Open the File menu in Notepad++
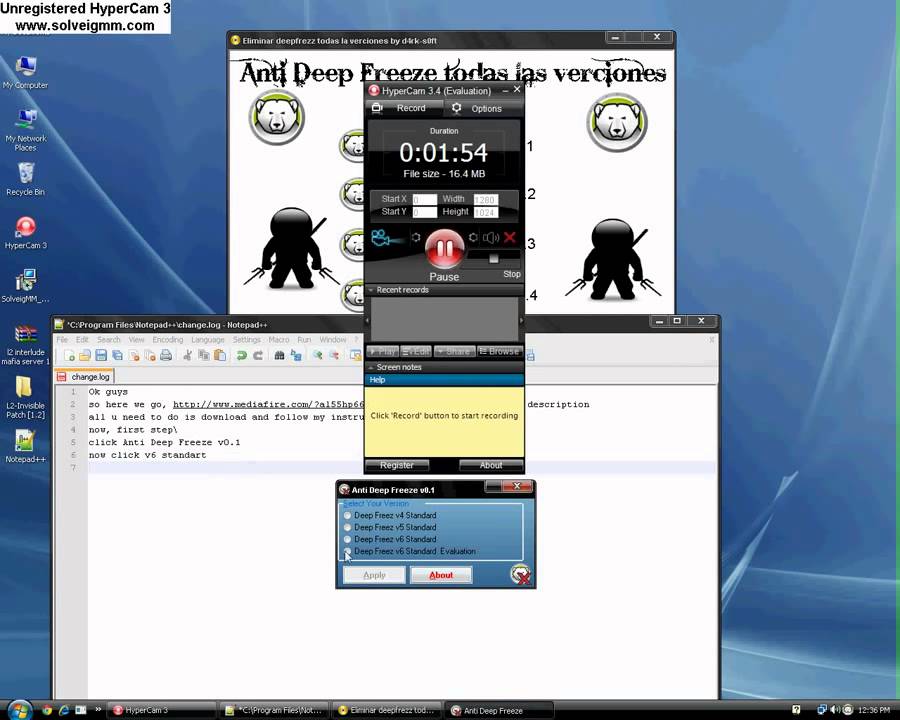This screenshot has width=900, height=720. 62,340
